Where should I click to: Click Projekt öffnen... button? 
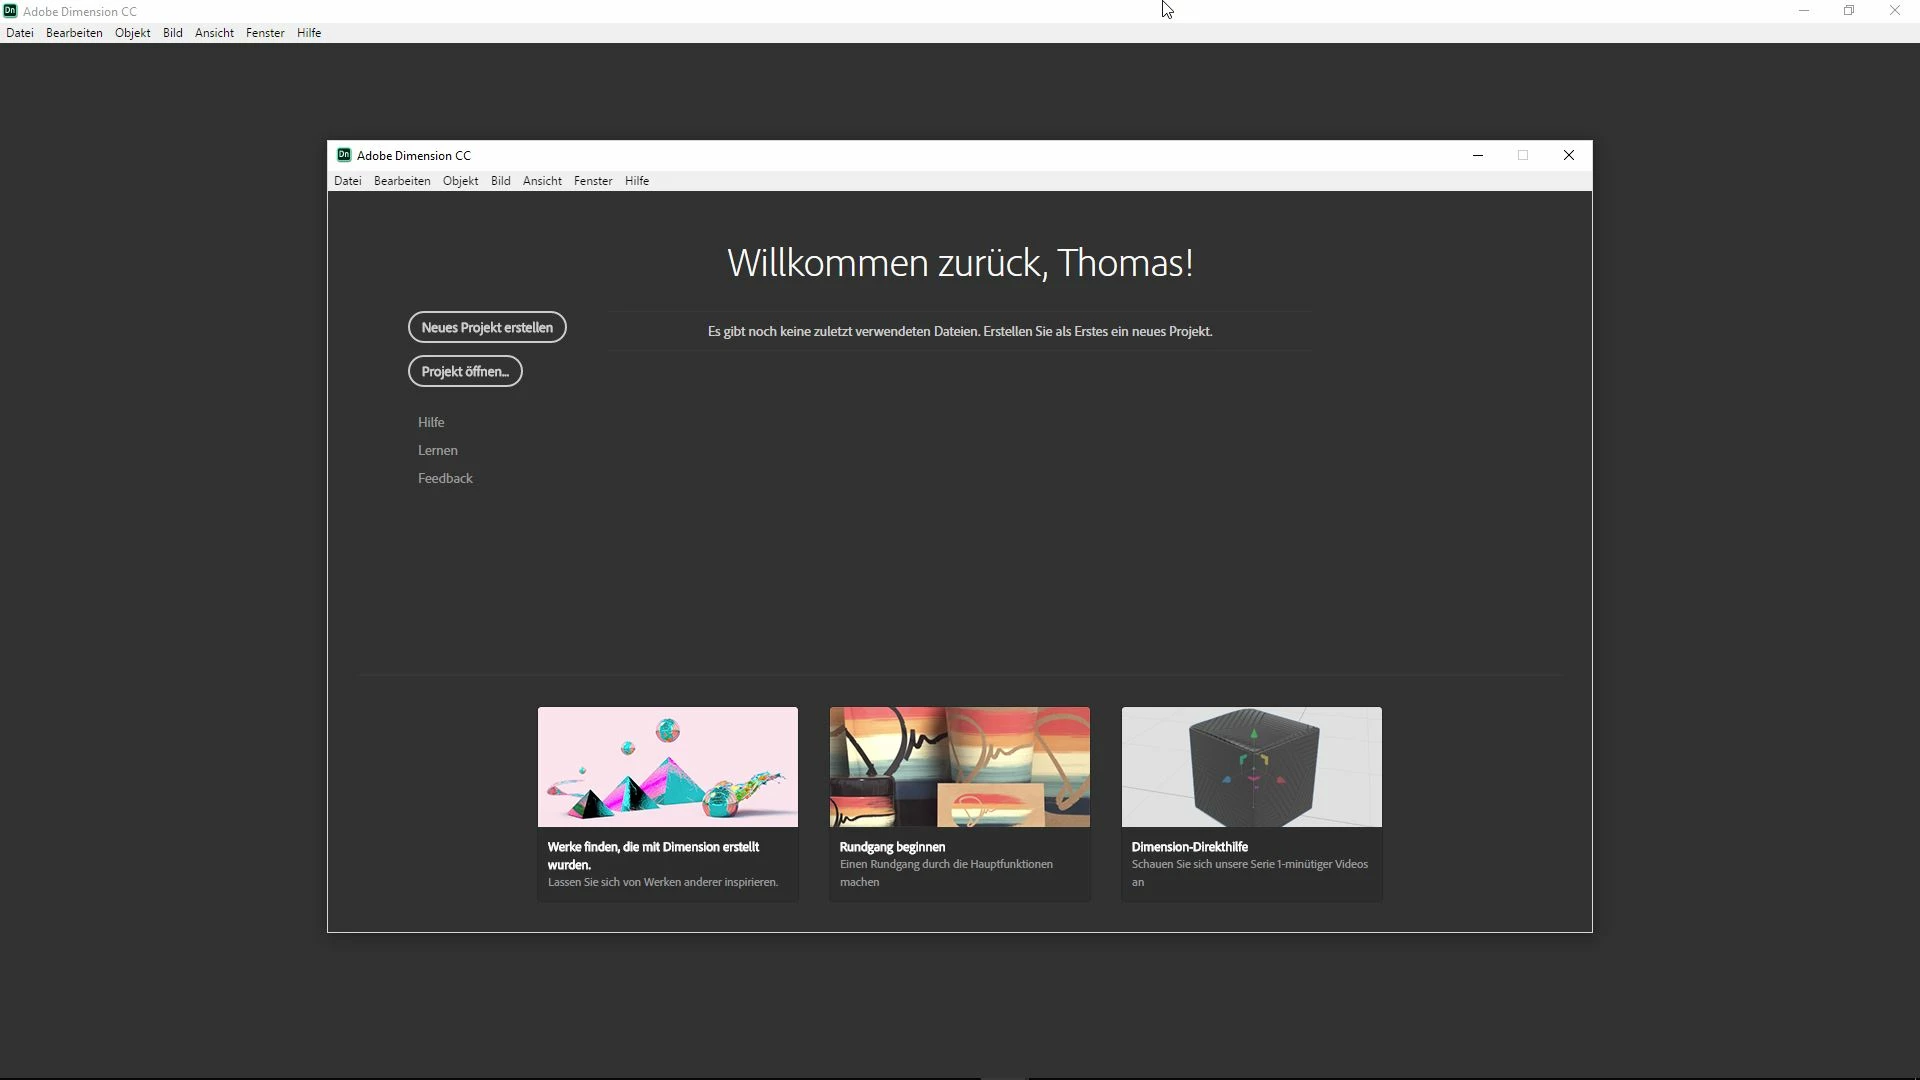pos(465,371)
